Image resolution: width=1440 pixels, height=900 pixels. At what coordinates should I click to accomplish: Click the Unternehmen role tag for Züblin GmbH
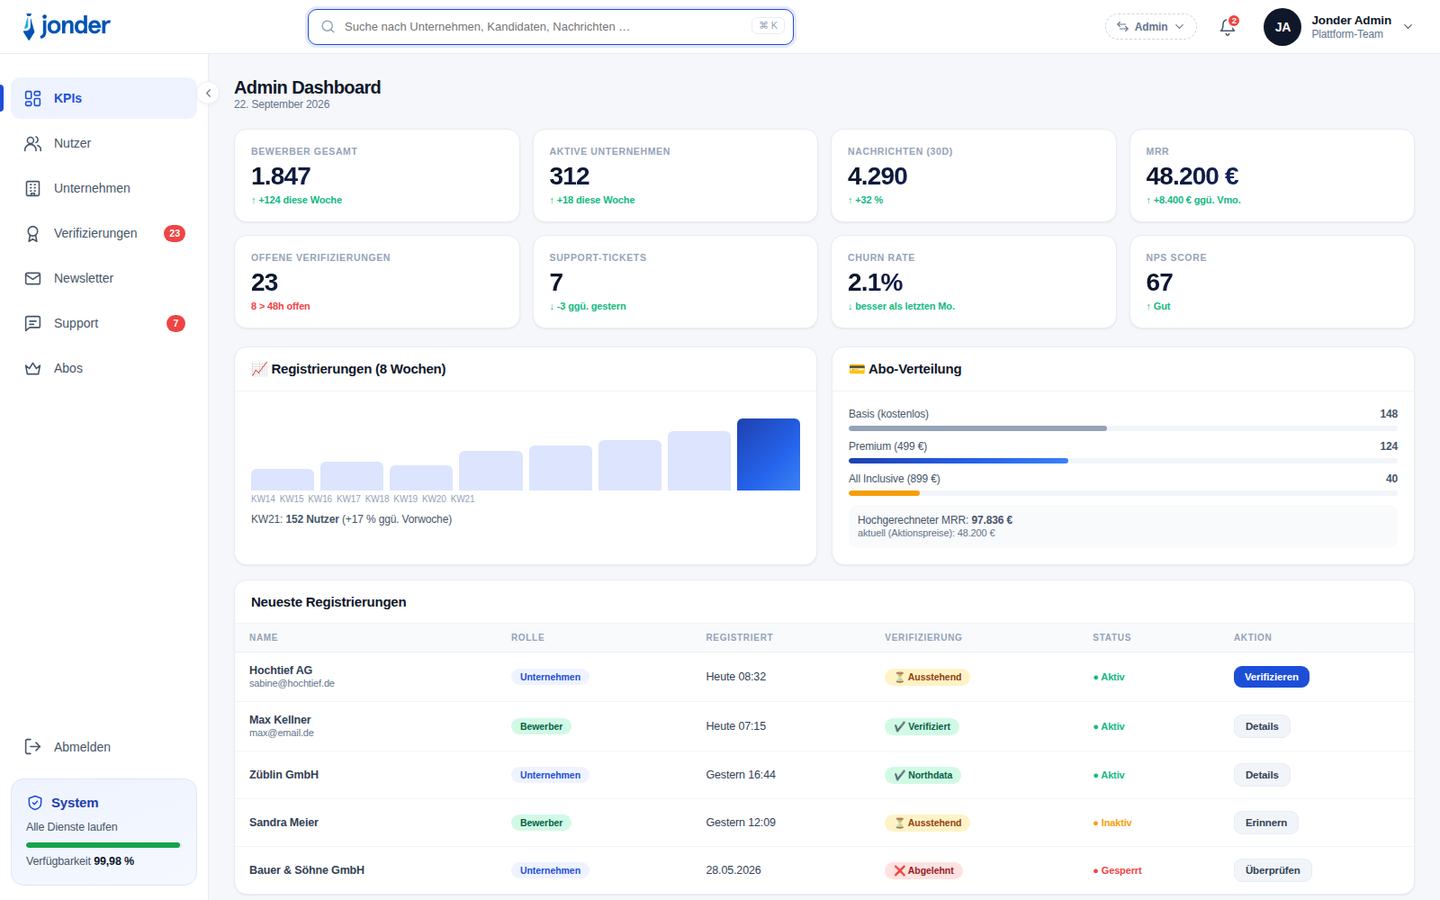pos(550,775)
